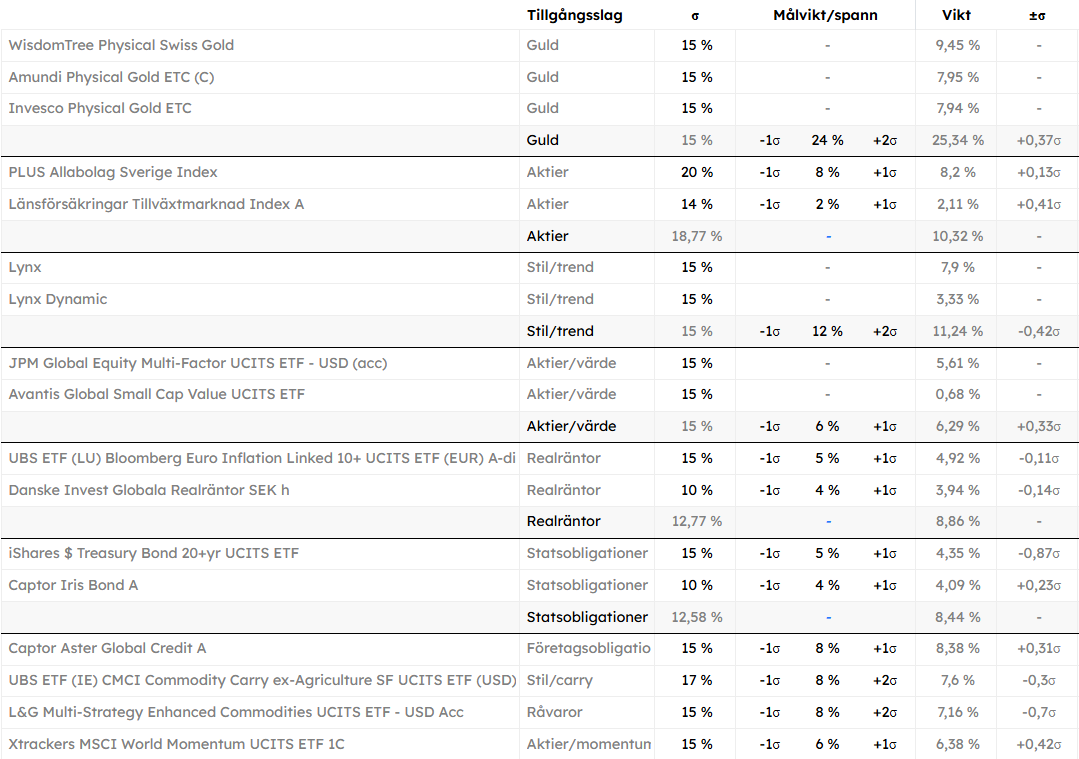Viewport: 1079px width, 759px height.
Task: Click the Vikt column header
Action: coord(956,15)
